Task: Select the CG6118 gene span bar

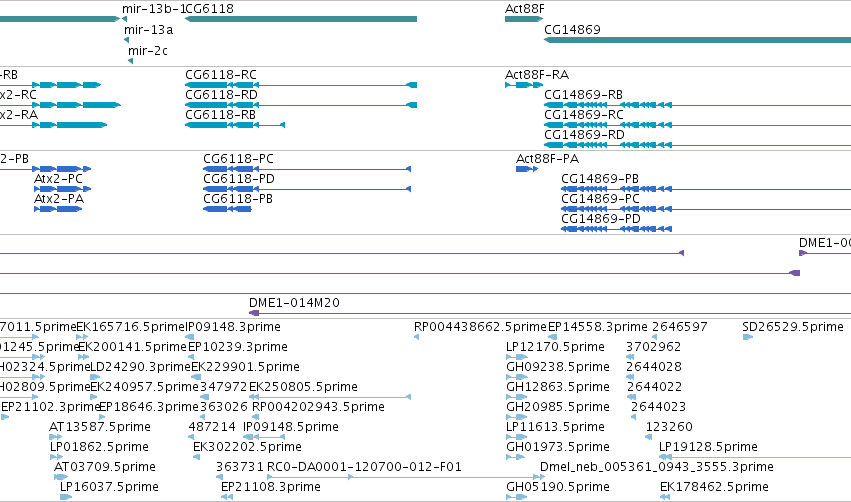Action: tap(301, 19)
